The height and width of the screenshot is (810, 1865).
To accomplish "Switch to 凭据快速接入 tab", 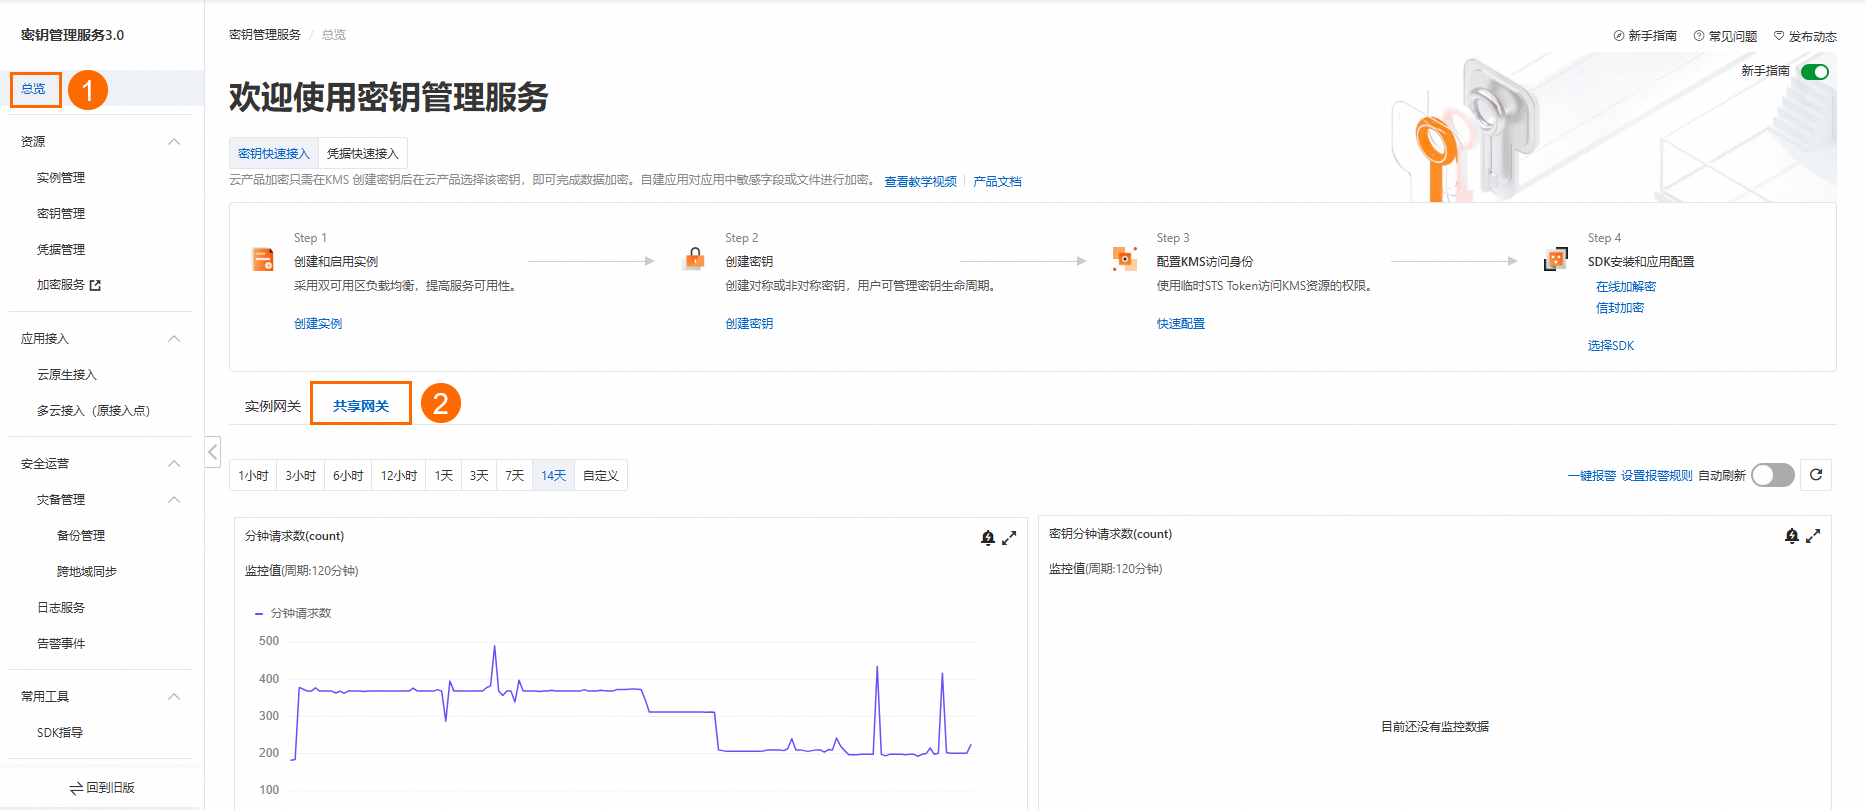I will (363, 153).
